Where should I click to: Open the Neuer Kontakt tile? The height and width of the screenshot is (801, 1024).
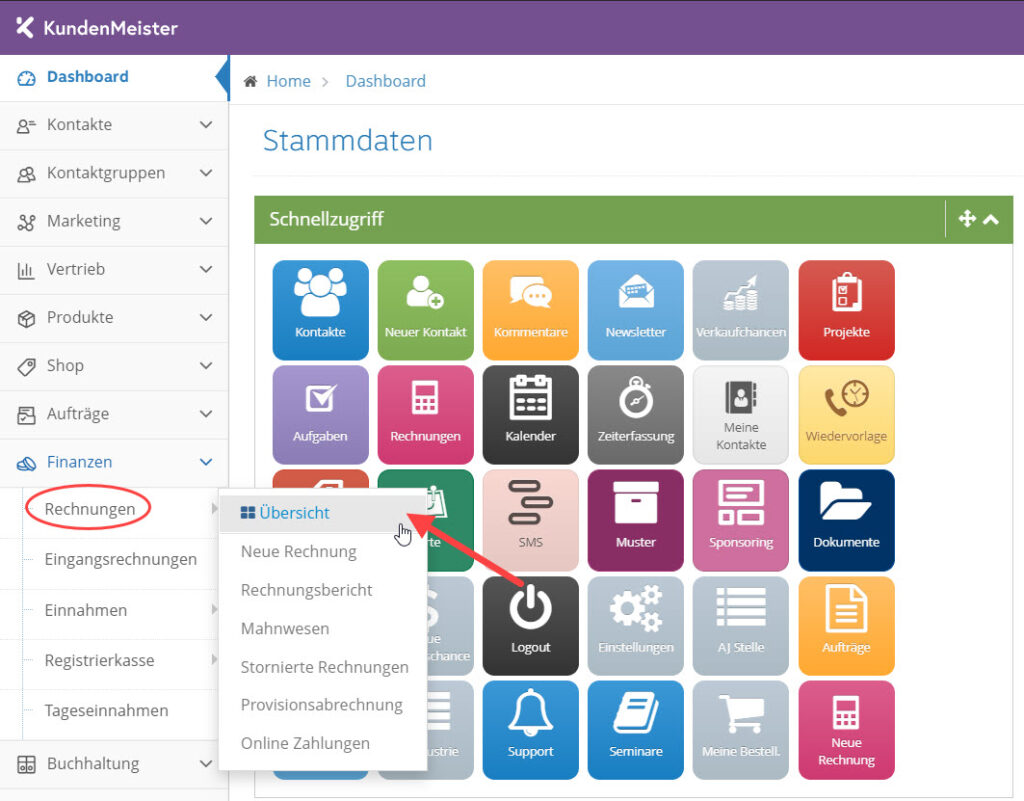pyautogui.click(x=425, y=310)
